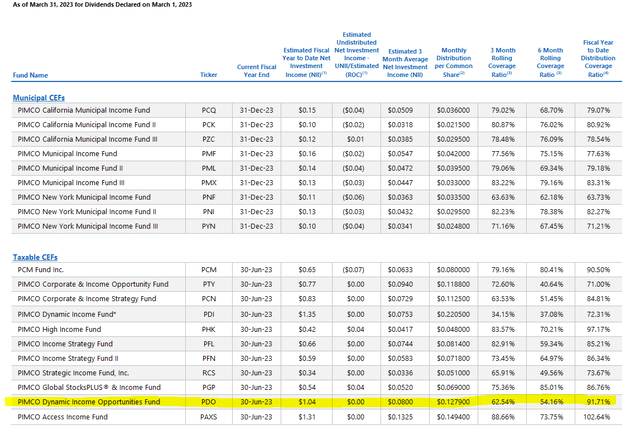
Task: Select PIMCO Corporate & Income Strategy Fund
Action: coord(87,299)
